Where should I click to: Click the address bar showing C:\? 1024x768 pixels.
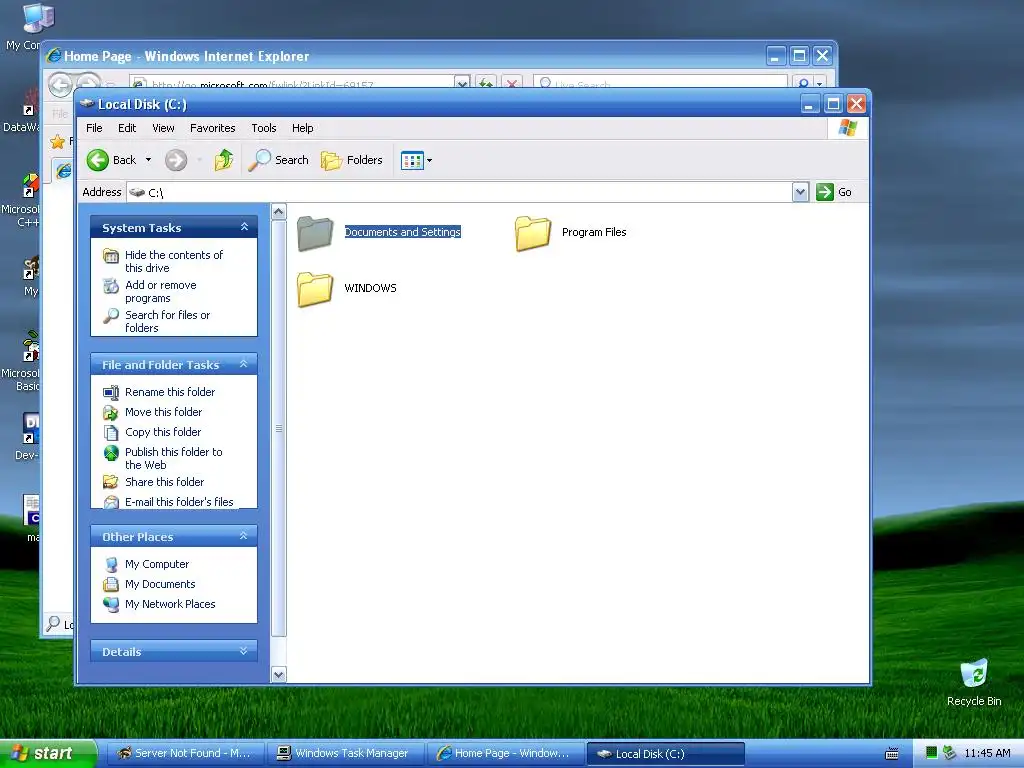(460, 192)
